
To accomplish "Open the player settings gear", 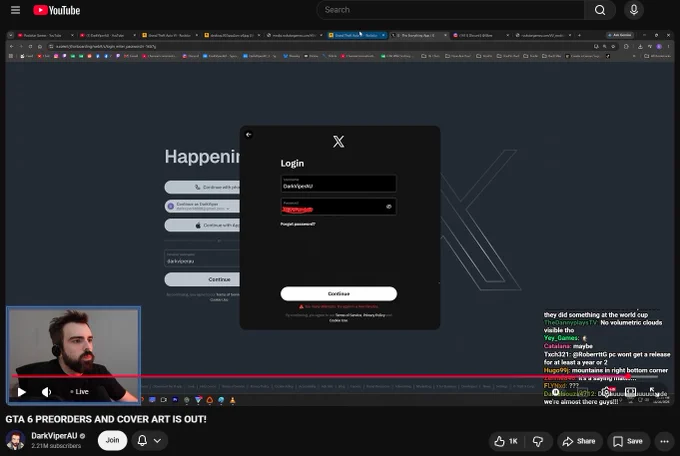I will click(606, 392).
